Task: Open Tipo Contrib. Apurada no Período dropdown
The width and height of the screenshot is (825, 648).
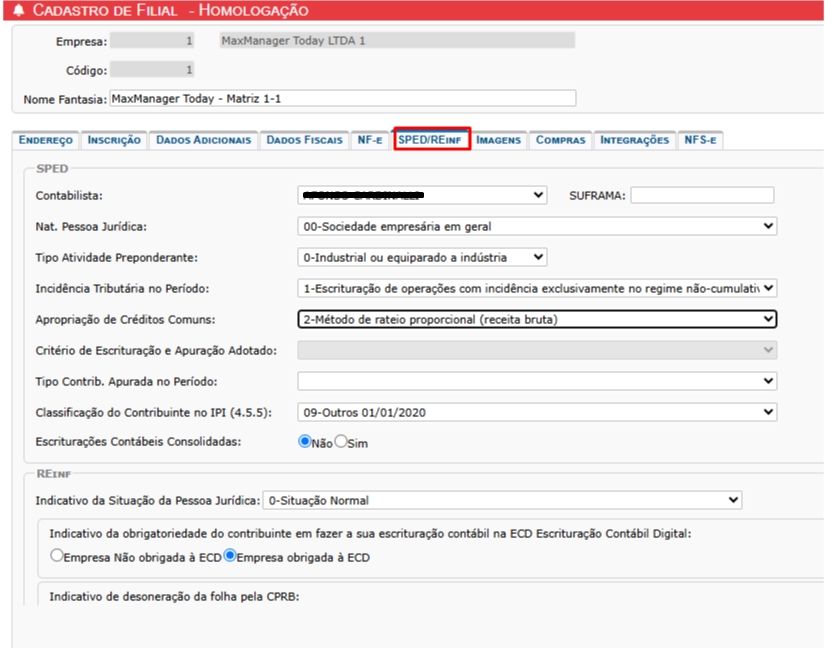Action: [537, 381]
